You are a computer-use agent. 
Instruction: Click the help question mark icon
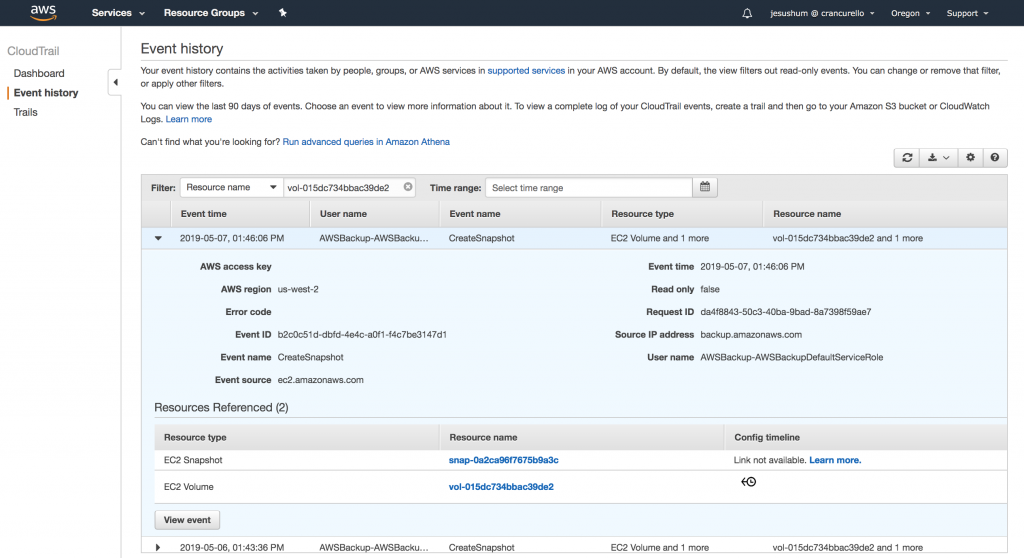[994, 158]
